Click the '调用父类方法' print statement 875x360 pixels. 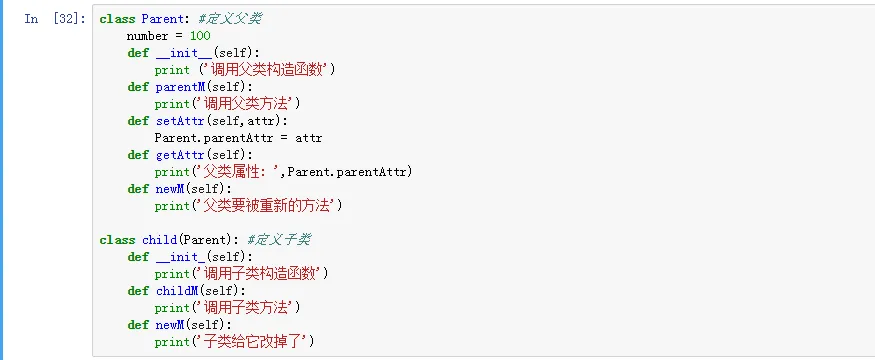point(228,104)
